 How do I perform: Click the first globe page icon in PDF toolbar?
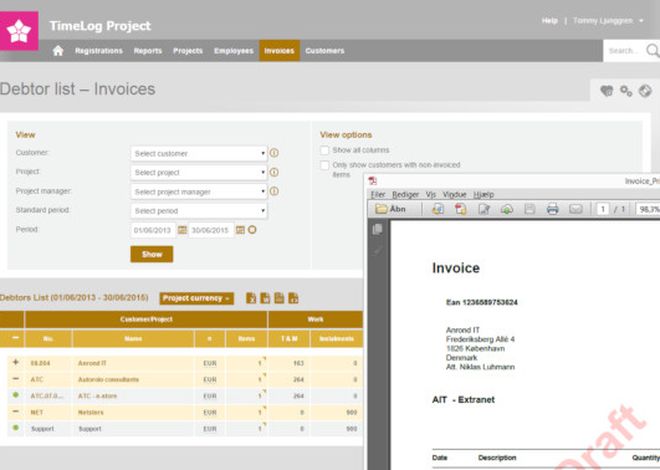click(x=438, y=209)
